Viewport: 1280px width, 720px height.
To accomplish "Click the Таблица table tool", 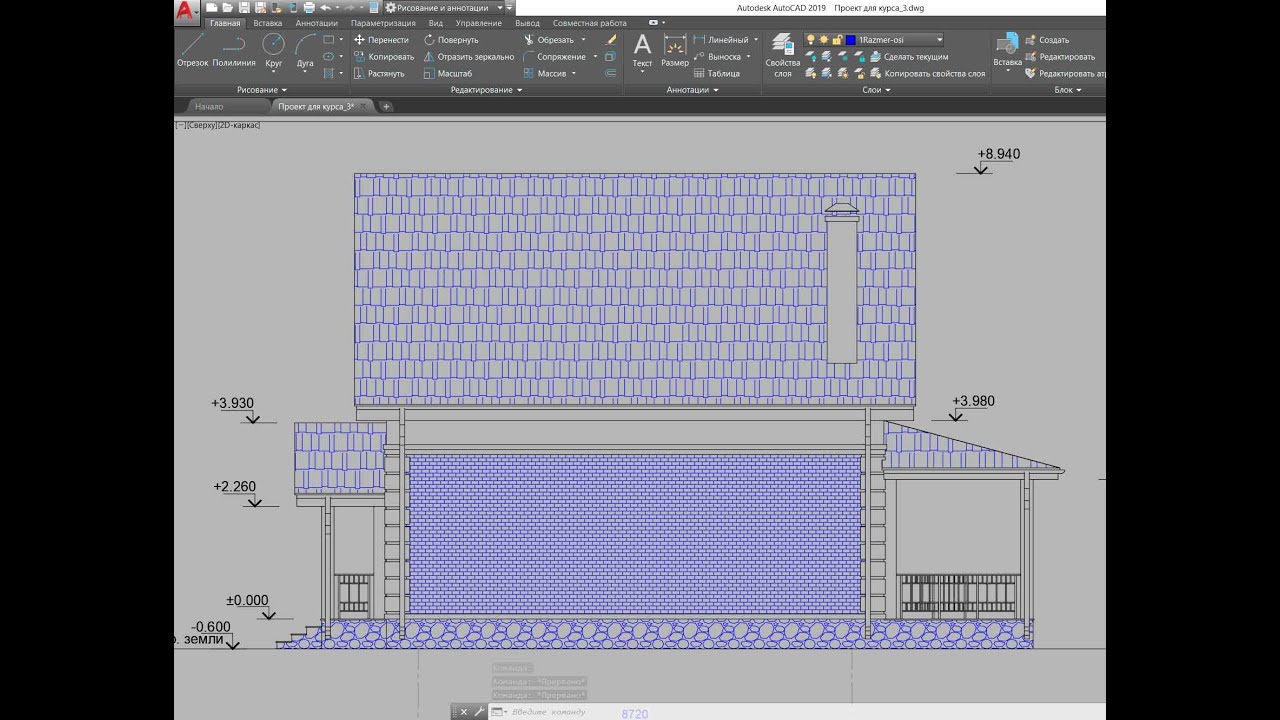I will click(x=716, y=74).
